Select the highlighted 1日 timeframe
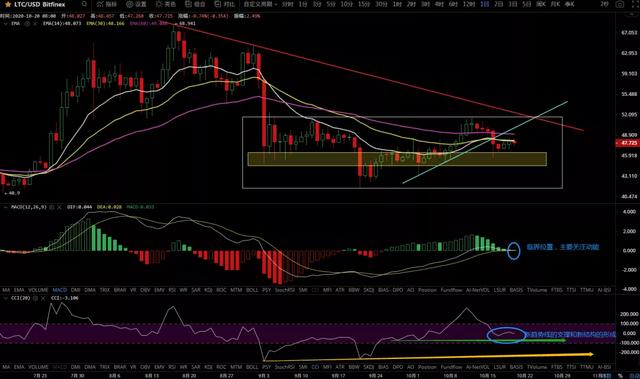This screenshot has height=379, width=640. coord(485,4)
